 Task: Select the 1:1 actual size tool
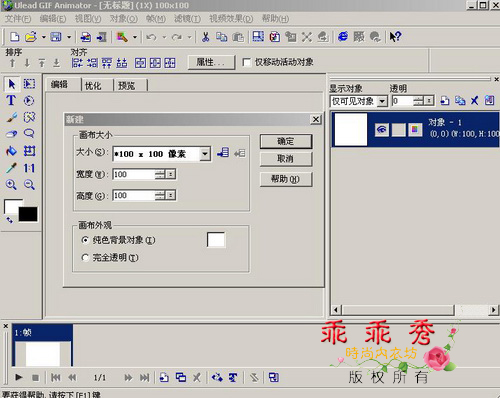tap(29, 168)
